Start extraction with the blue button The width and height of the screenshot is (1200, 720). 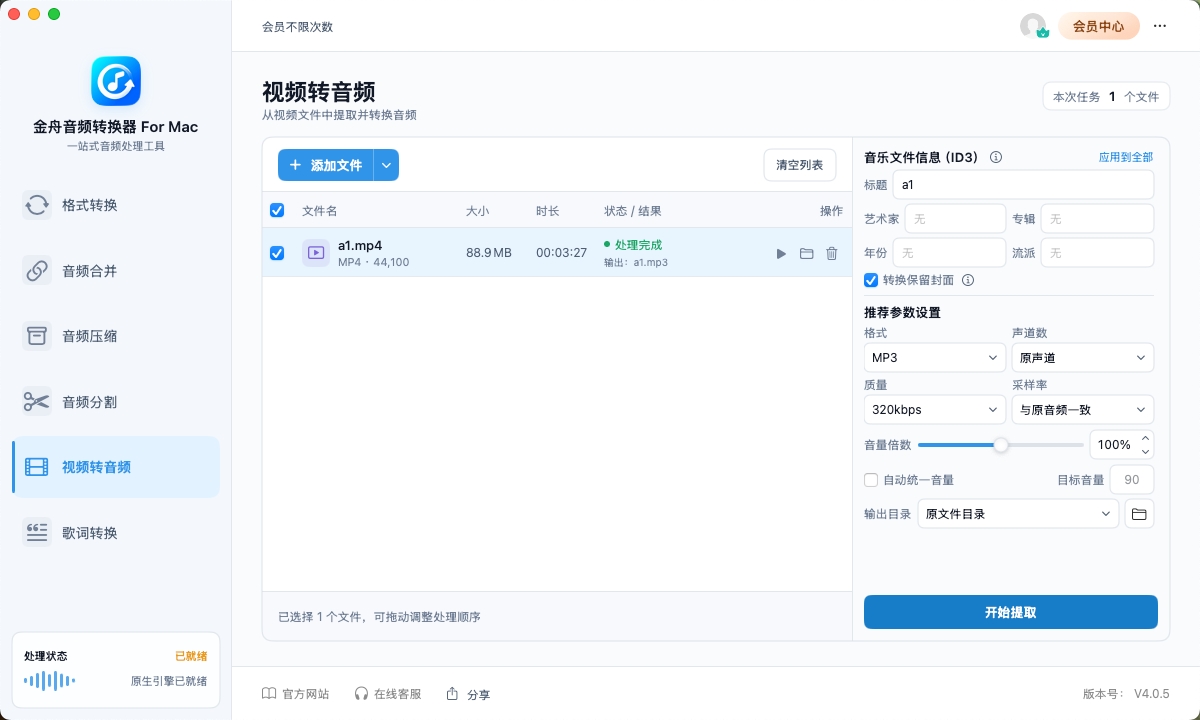[1011, 612]
